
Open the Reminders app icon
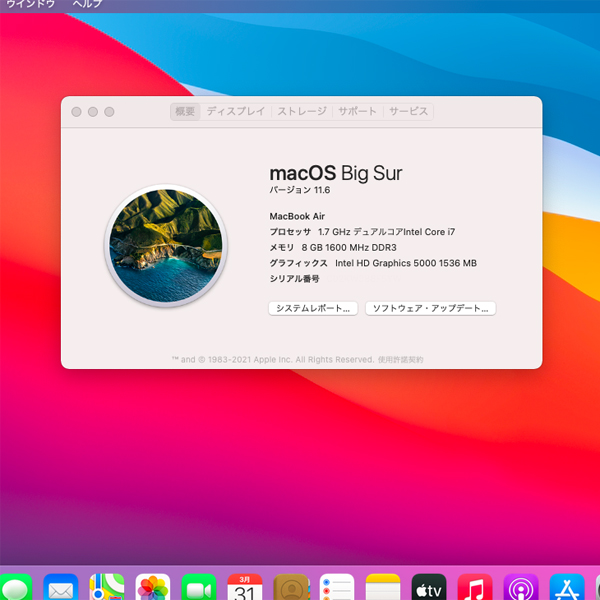click(337, 588)
